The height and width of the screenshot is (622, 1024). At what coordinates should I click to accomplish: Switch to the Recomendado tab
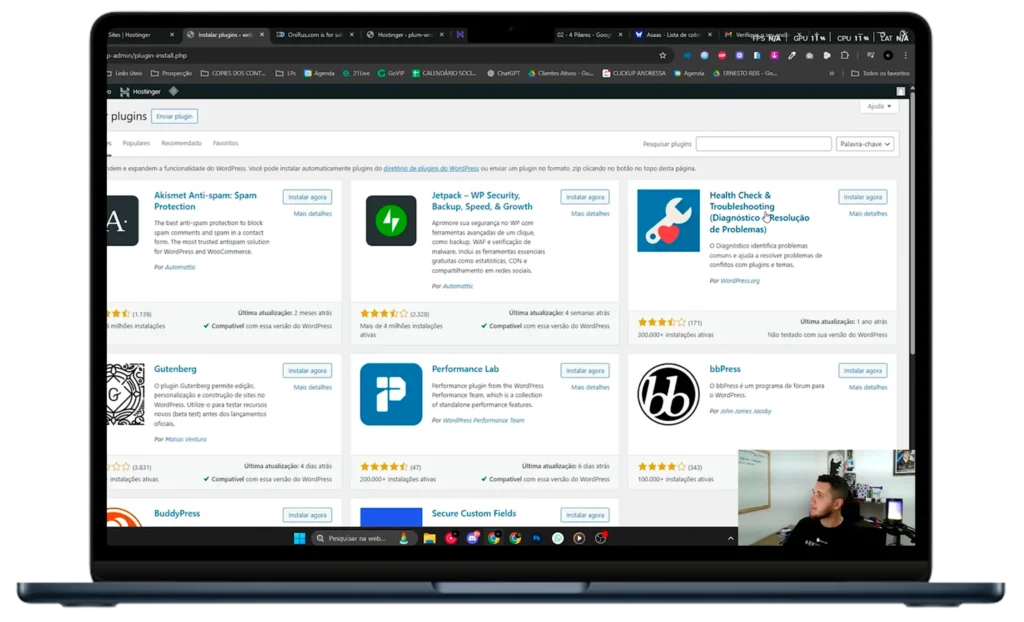click(181, 143)
